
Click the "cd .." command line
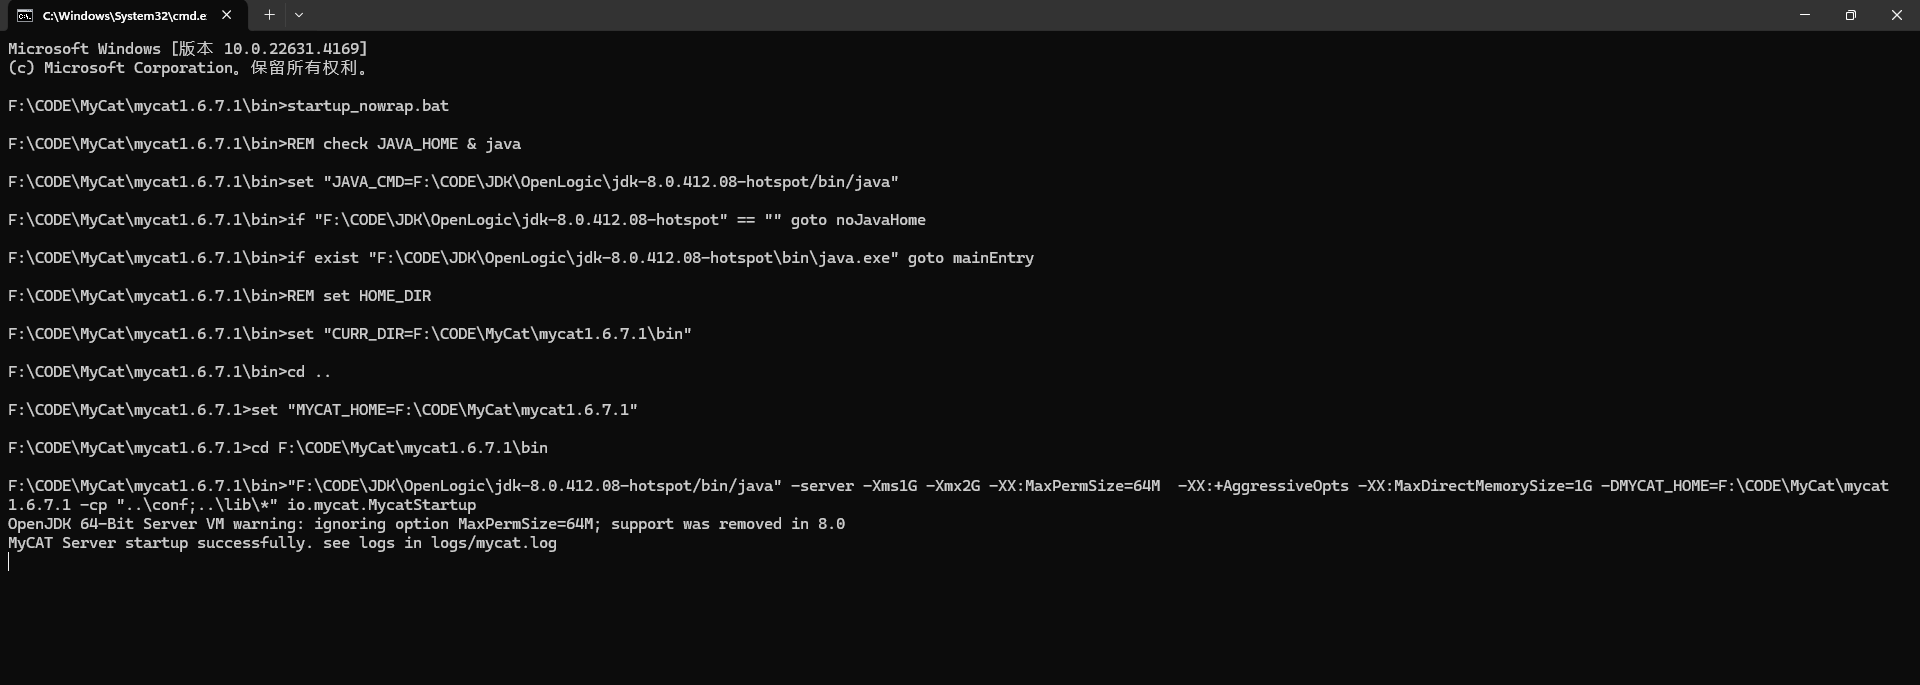click(x=309, y=372)
